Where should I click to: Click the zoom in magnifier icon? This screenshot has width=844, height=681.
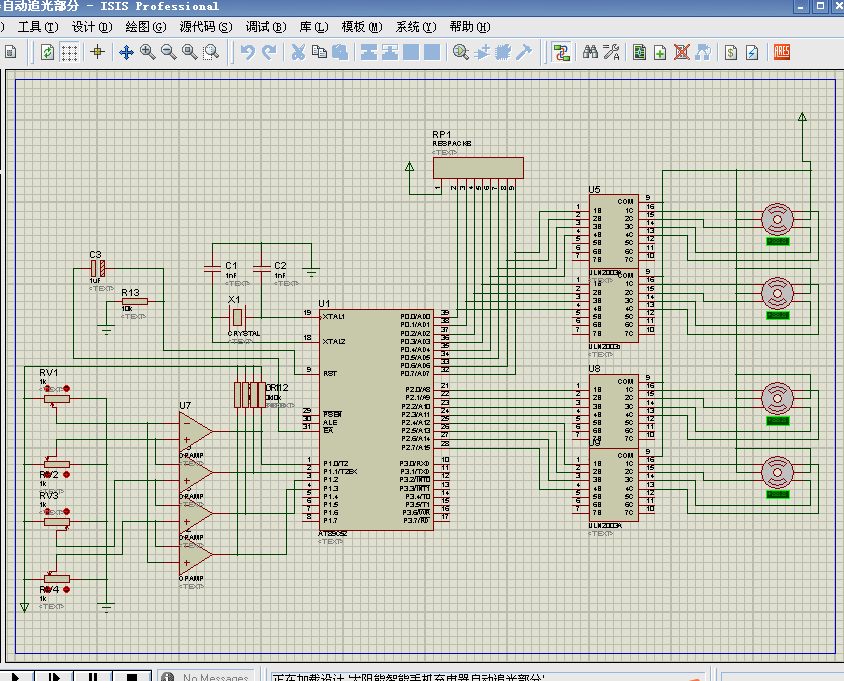click(148, 52)
